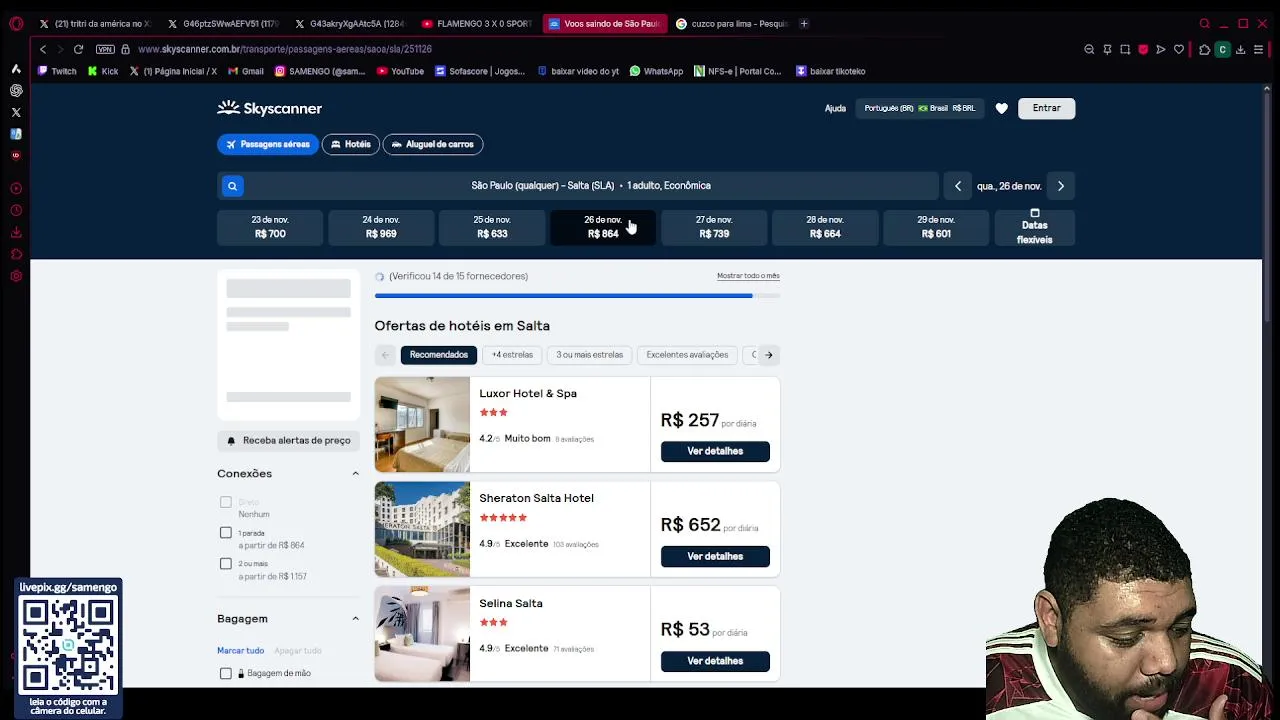Open history clock icon in sidebar
The image size is (1280, 720).
coord(16,210)
